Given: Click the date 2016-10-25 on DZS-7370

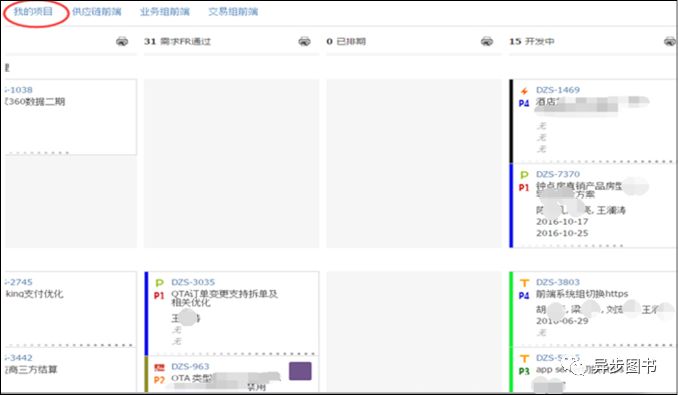Looking at the screenshot, I should pos(562,233).
